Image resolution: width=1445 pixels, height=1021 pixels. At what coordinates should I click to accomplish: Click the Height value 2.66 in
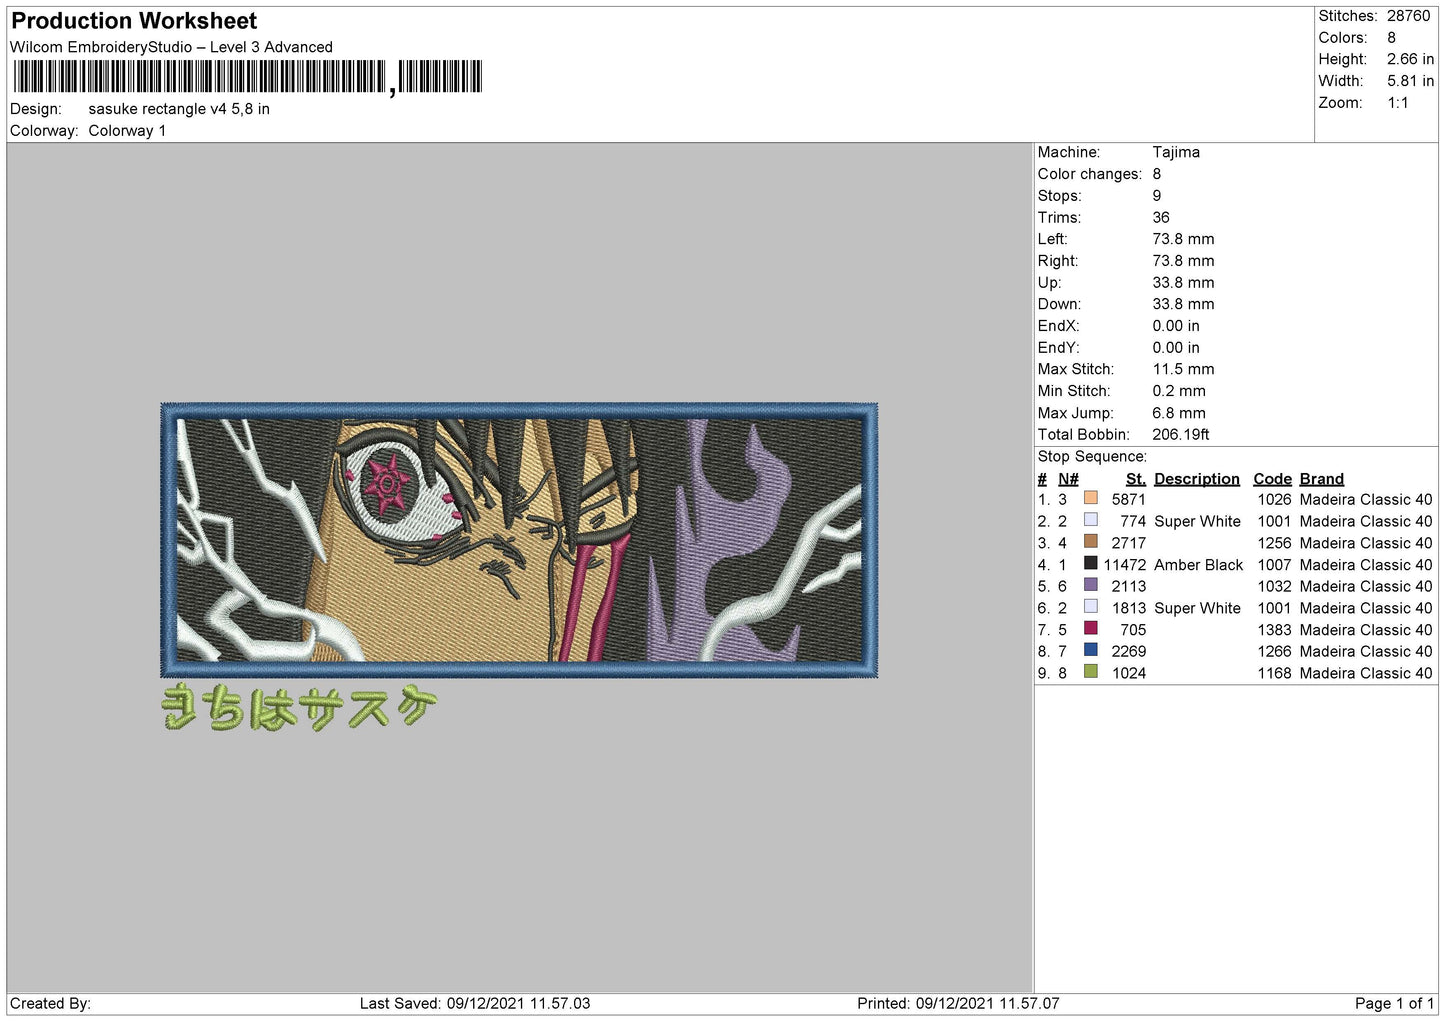(x=1410, y=59)
